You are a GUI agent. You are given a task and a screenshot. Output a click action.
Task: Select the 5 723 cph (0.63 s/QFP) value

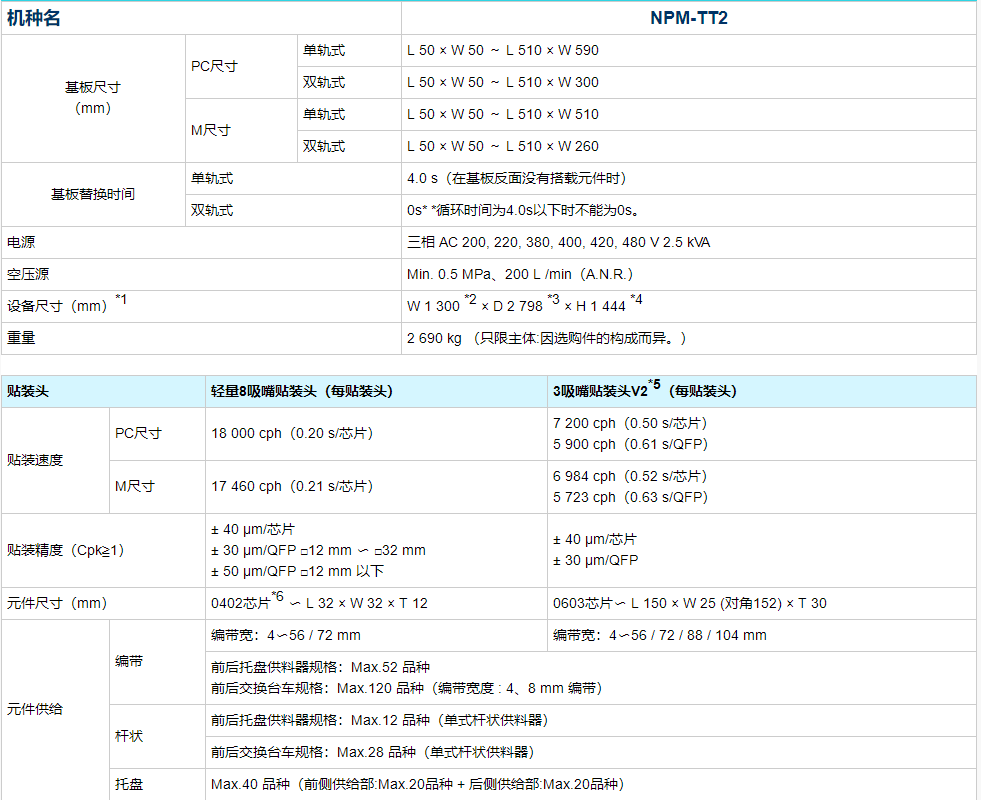(x=630, y=497)
